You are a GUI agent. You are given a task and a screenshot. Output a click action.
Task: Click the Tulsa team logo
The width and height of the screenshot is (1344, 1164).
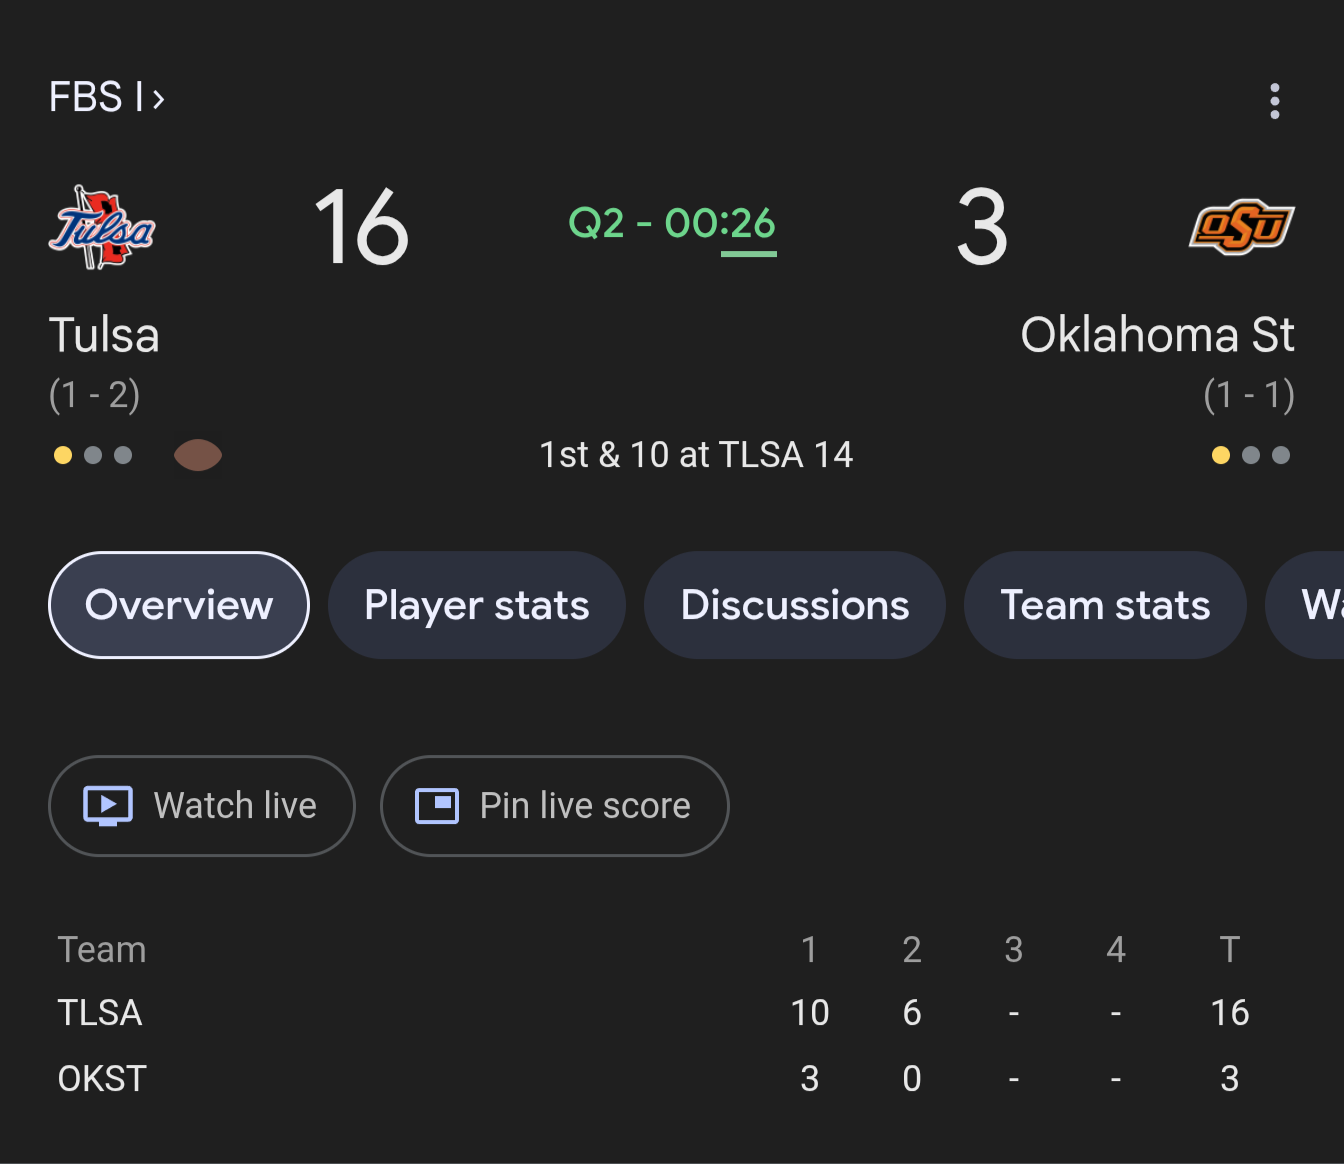[x=102, y=228]
